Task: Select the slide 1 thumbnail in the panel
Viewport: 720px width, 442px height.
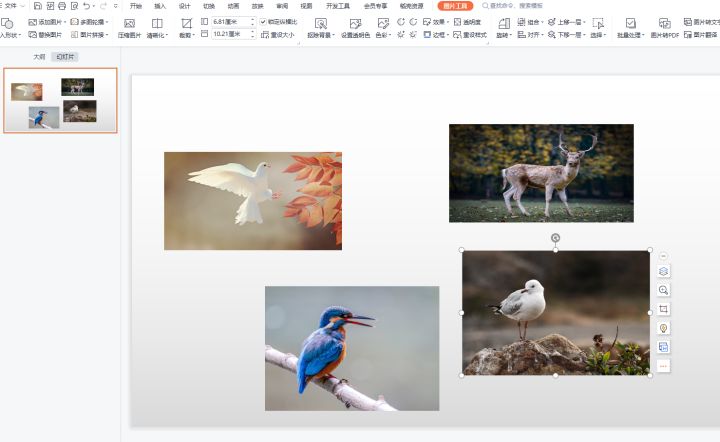Action: pos(60,101)
